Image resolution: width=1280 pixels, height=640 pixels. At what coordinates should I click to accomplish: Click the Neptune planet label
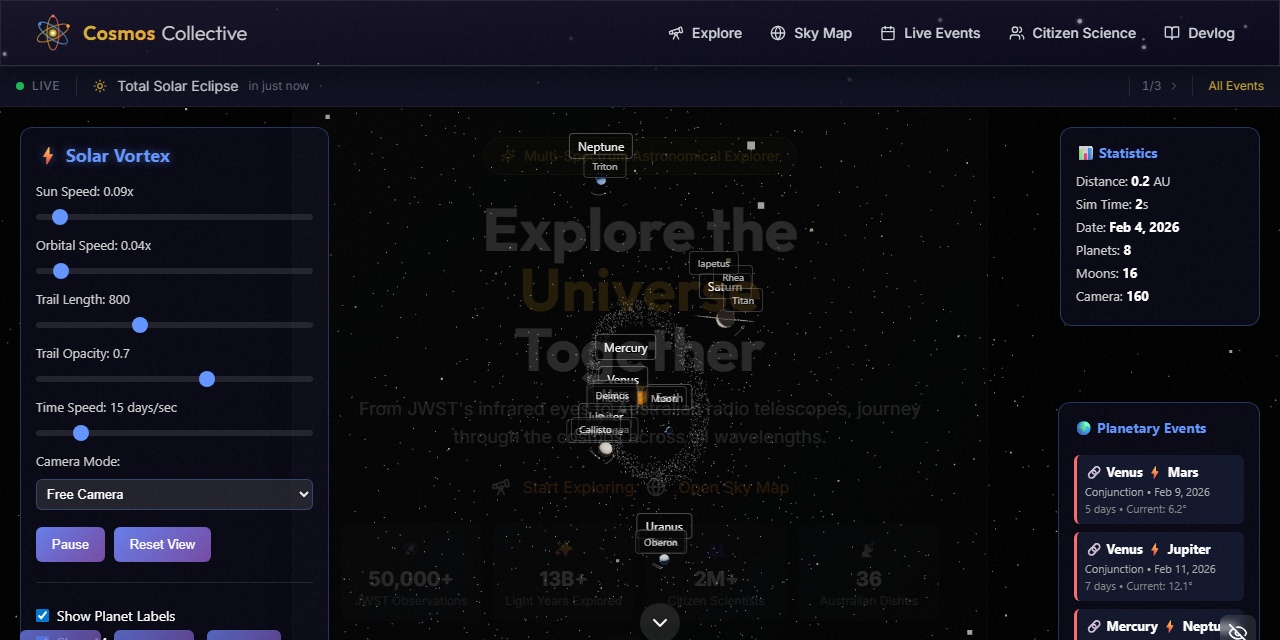pyautogui.click(x=601, y=147)
